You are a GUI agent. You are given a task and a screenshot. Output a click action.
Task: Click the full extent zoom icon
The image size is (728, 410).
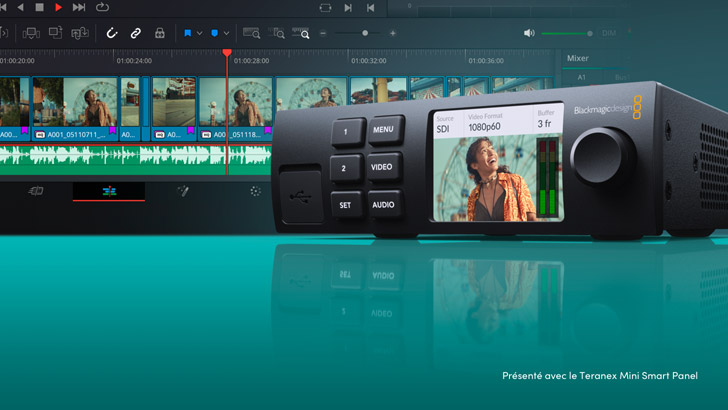[x=252, y=33]
